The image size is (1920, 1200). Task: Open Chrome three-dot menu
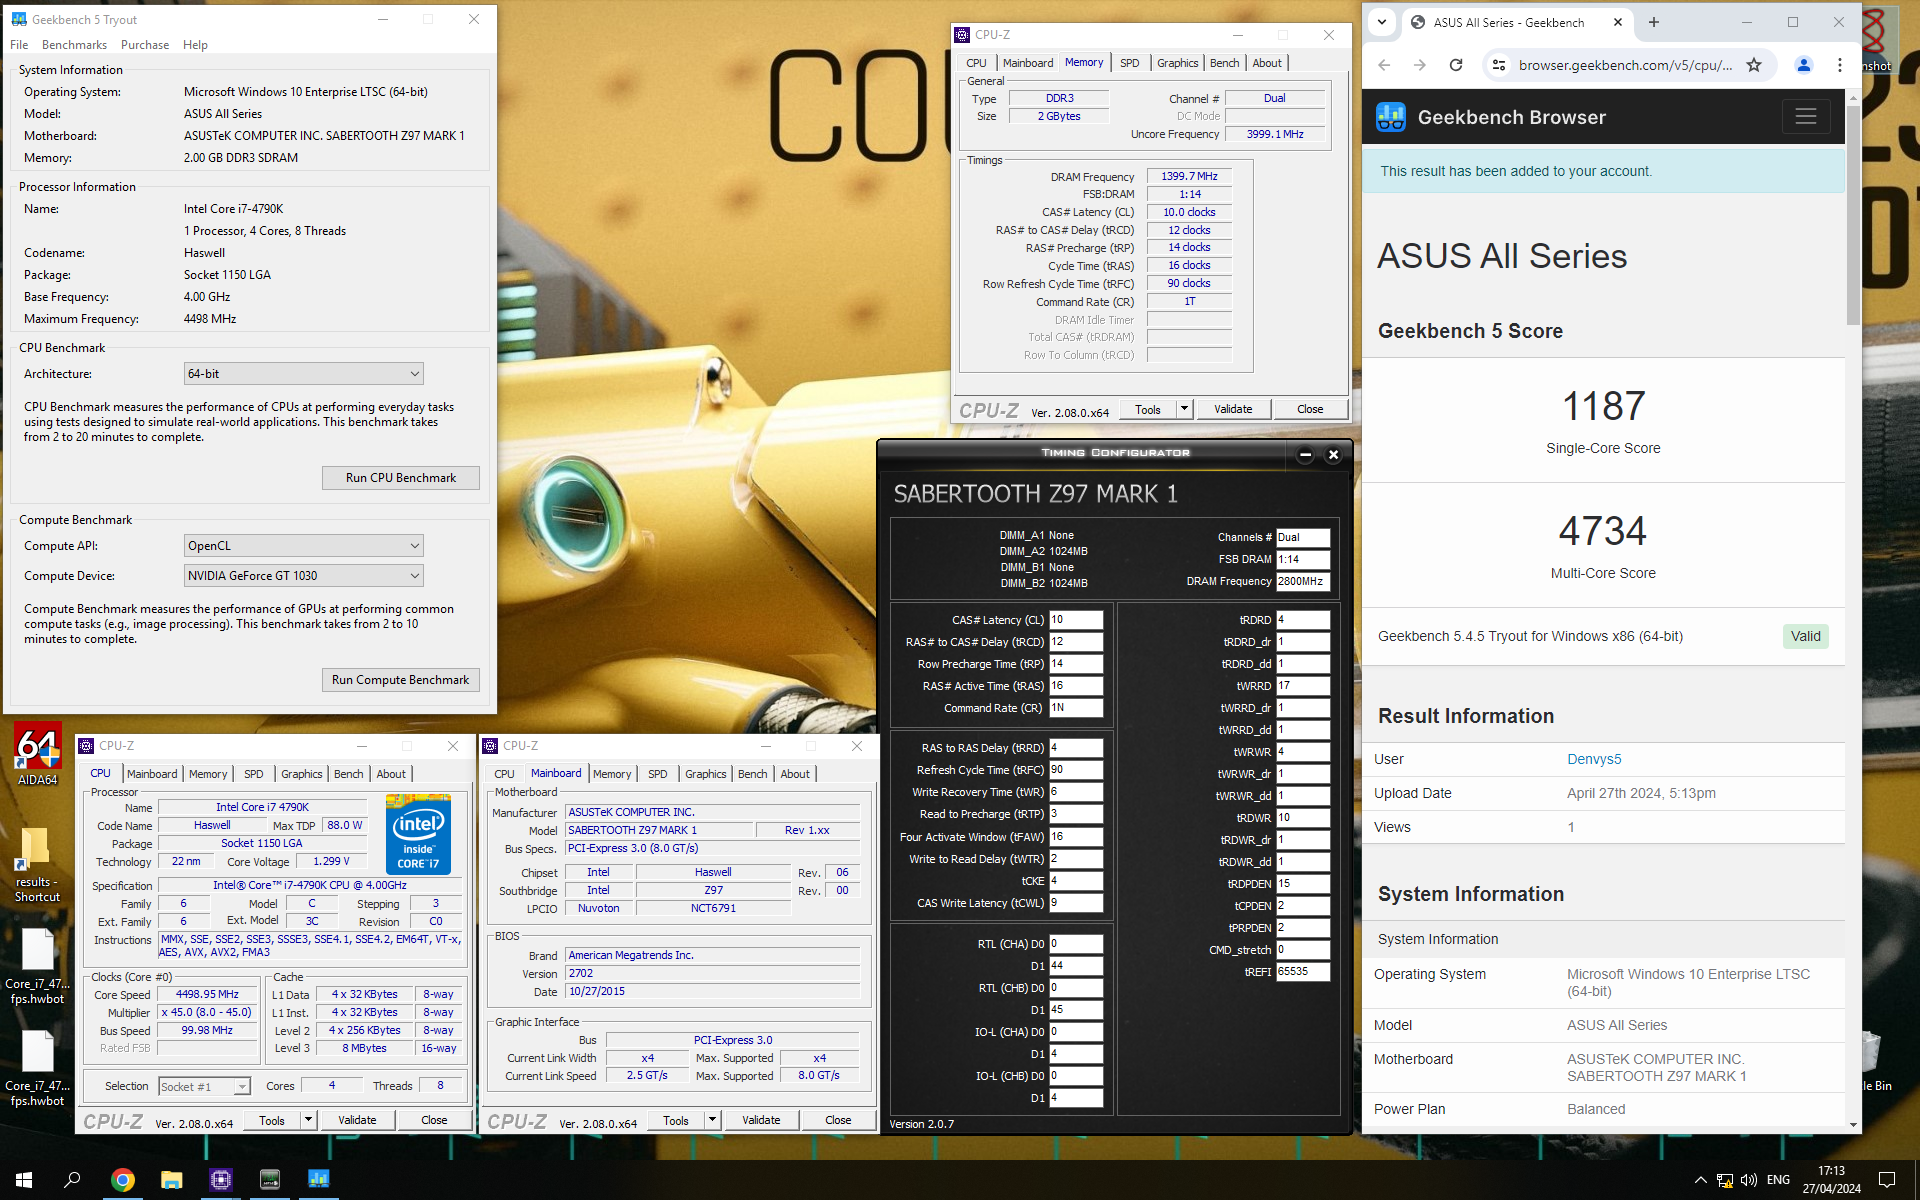pyautogui.click(x=1840, y=65)
